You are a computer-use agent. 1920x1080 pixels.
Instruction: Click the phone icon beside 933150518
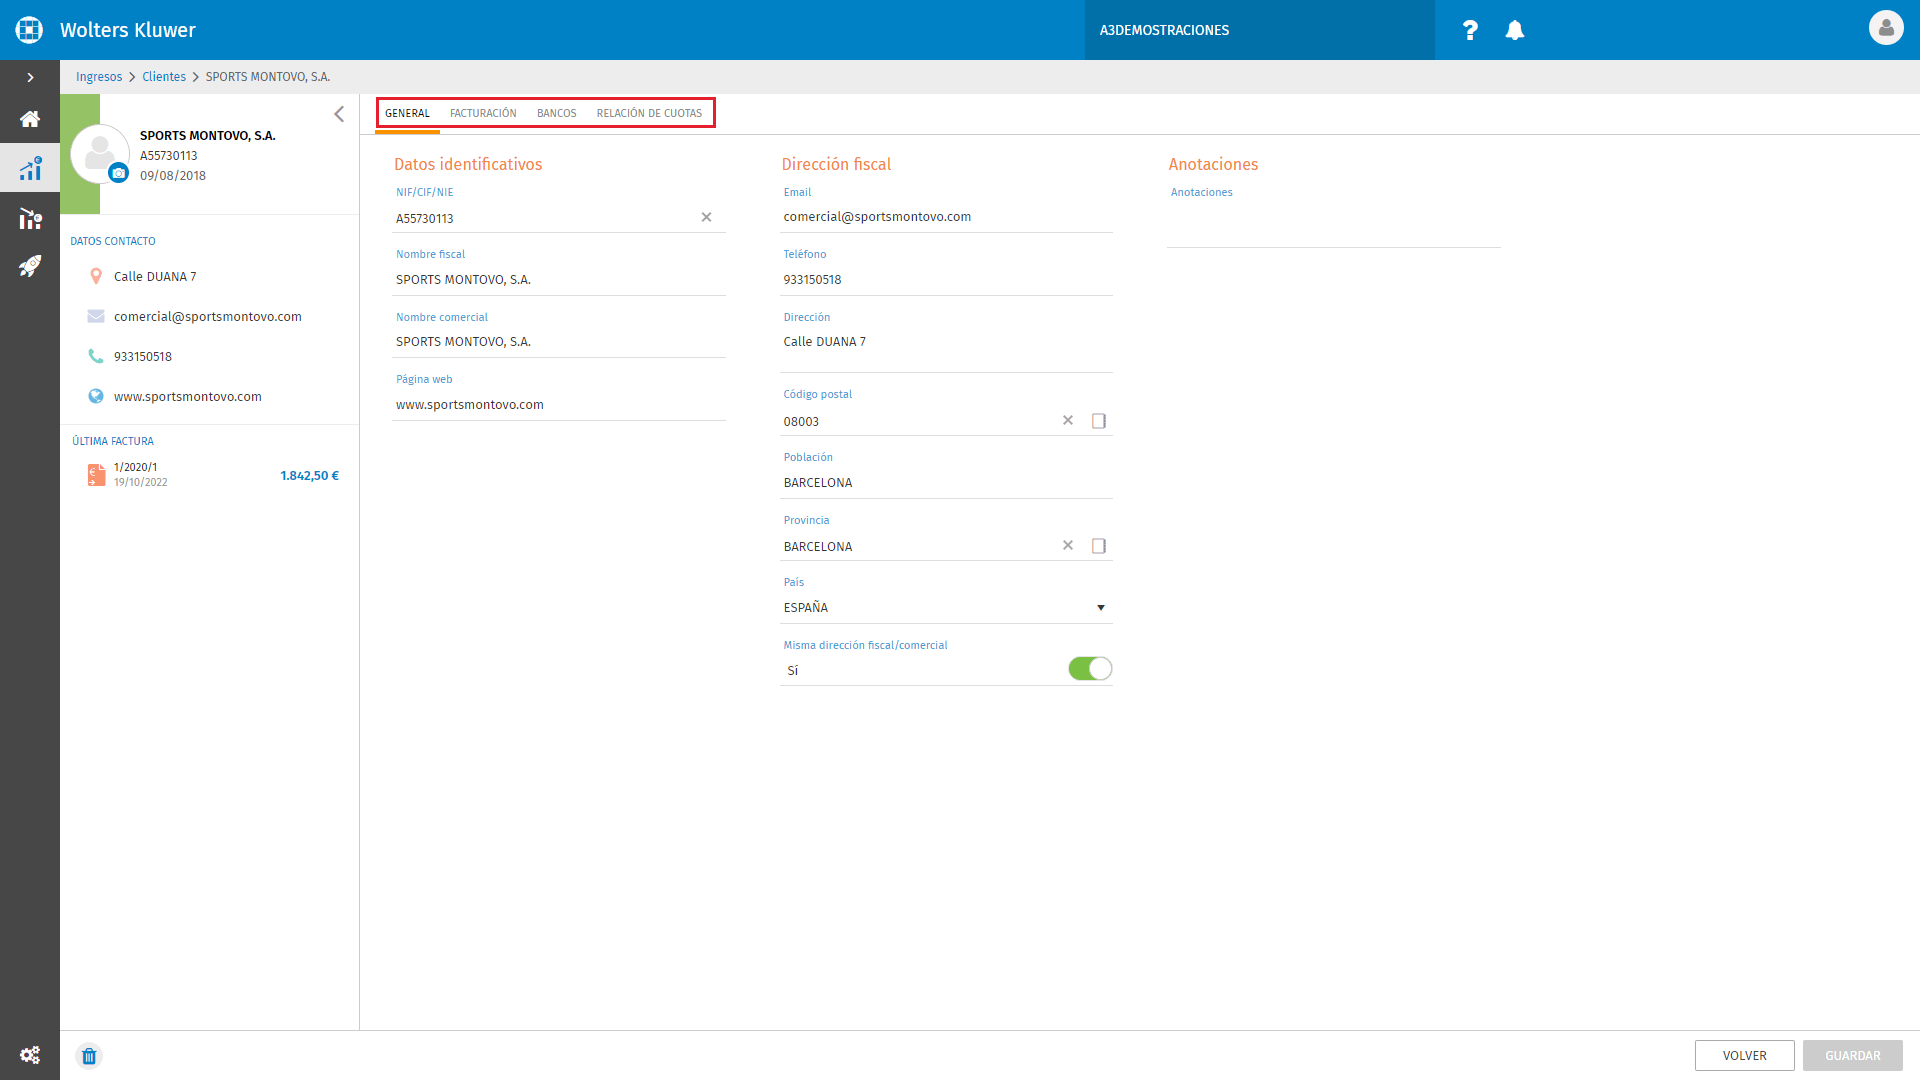pyautogui.click(x=96, y=356)
